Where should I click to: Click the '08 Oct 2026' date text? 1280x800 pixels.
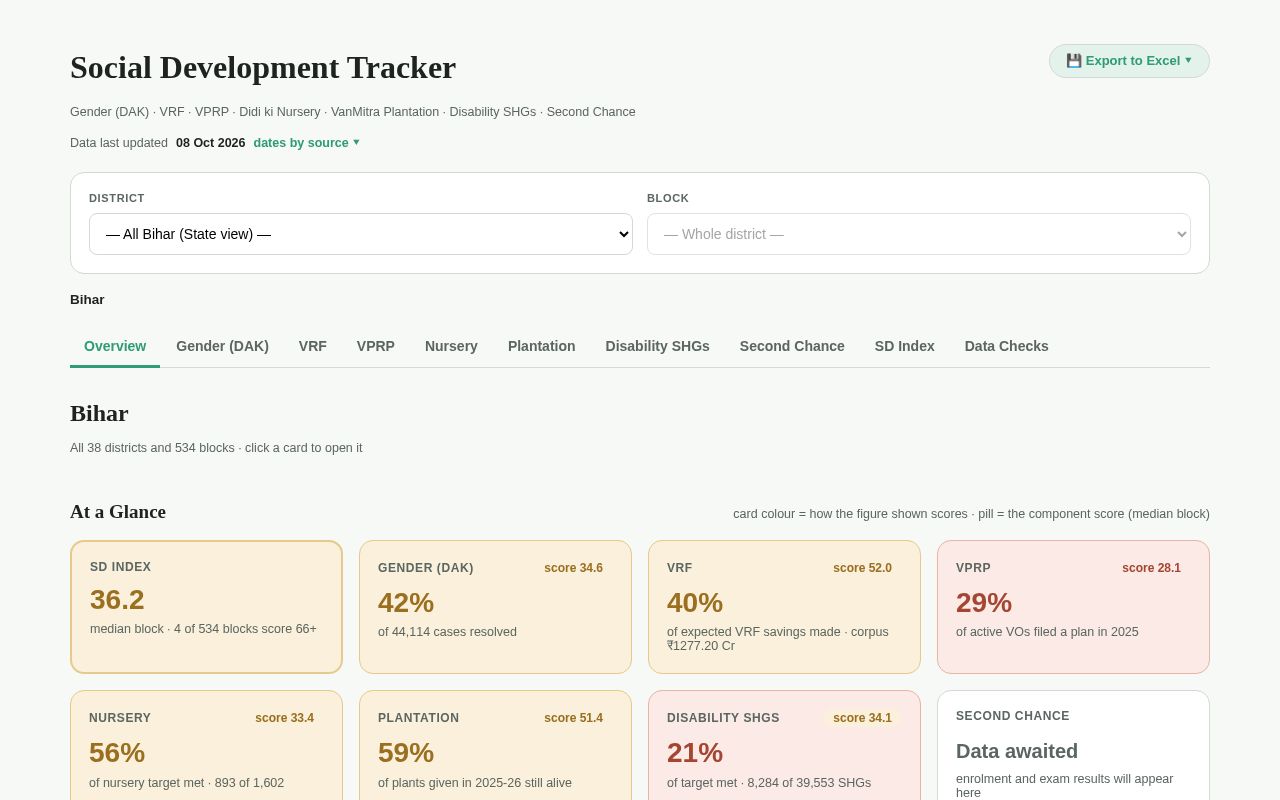point(210,143)
